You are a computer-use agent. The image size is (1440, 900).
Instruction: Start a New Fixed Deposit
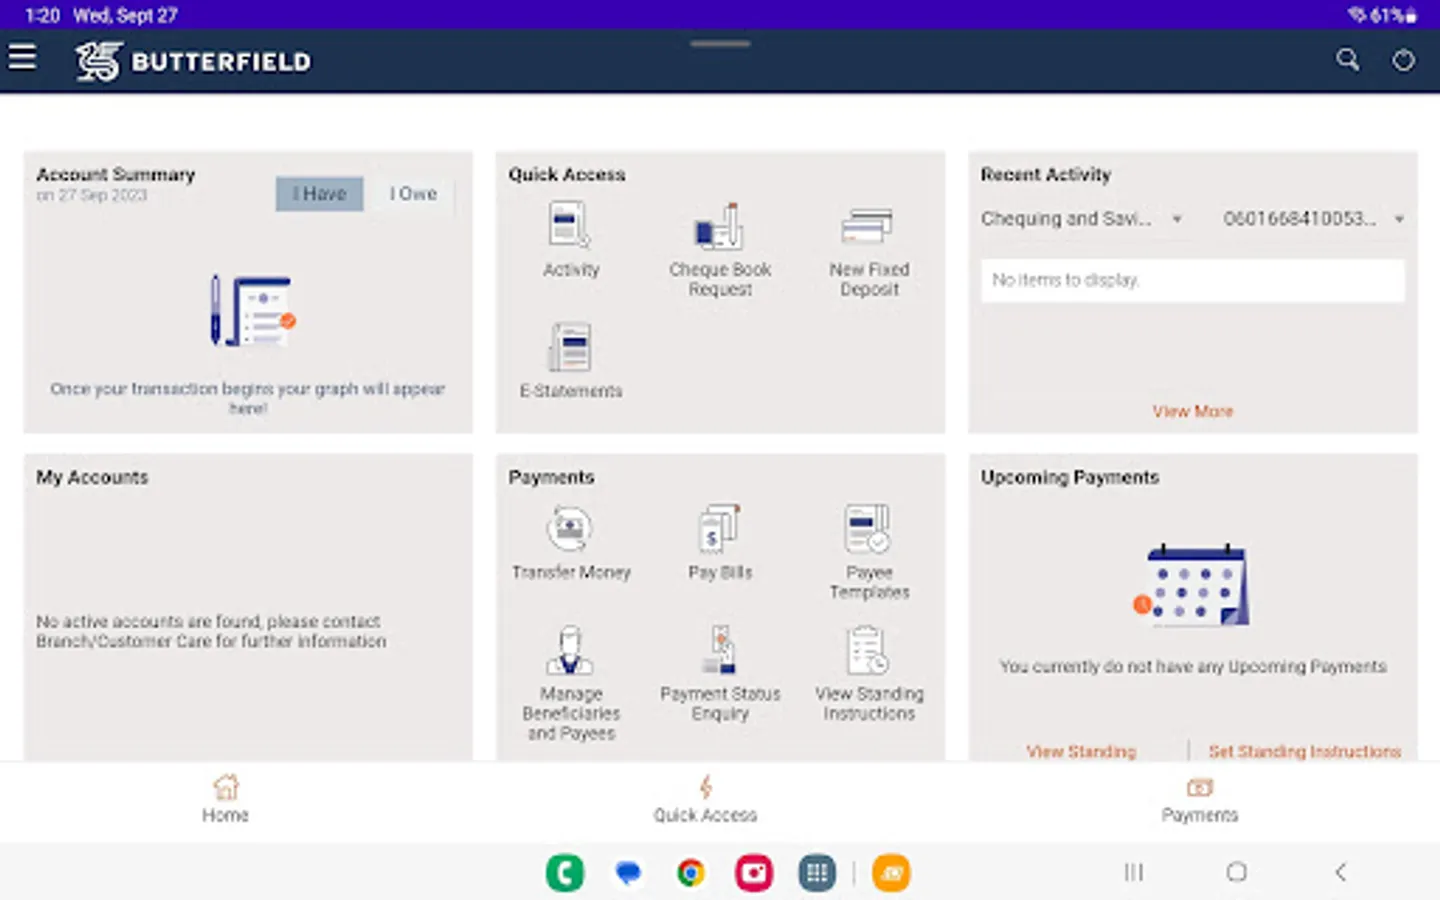[869, 252]
